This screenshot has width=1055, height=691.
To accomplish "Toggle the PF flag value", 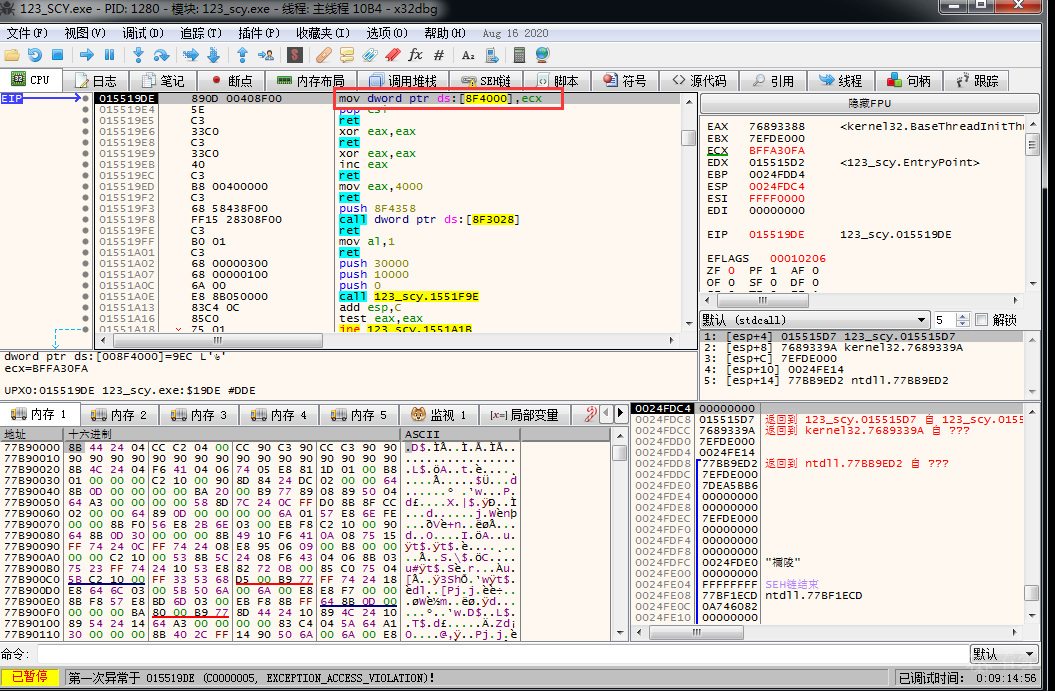I will coord(775,270).
